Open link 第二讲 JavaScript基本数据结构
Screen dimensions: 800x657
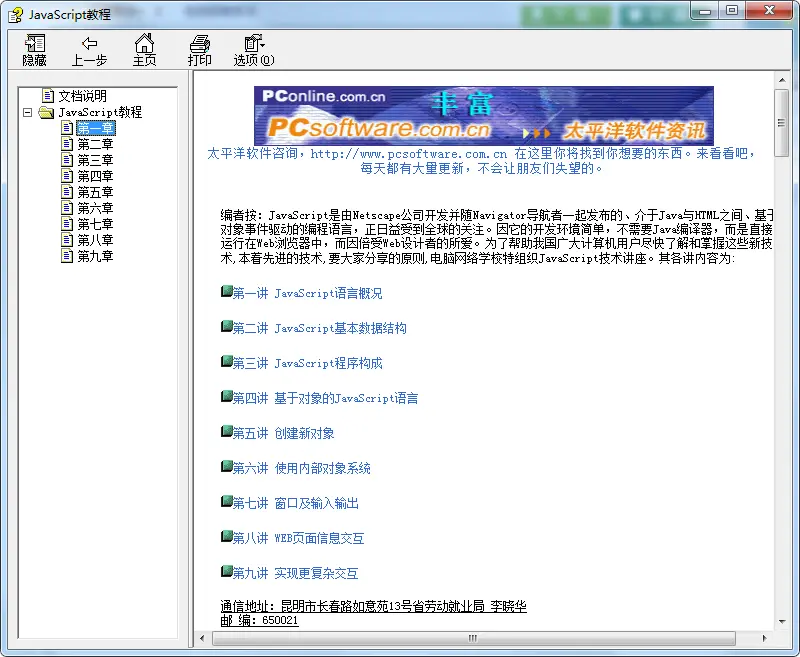coord(319,328)
